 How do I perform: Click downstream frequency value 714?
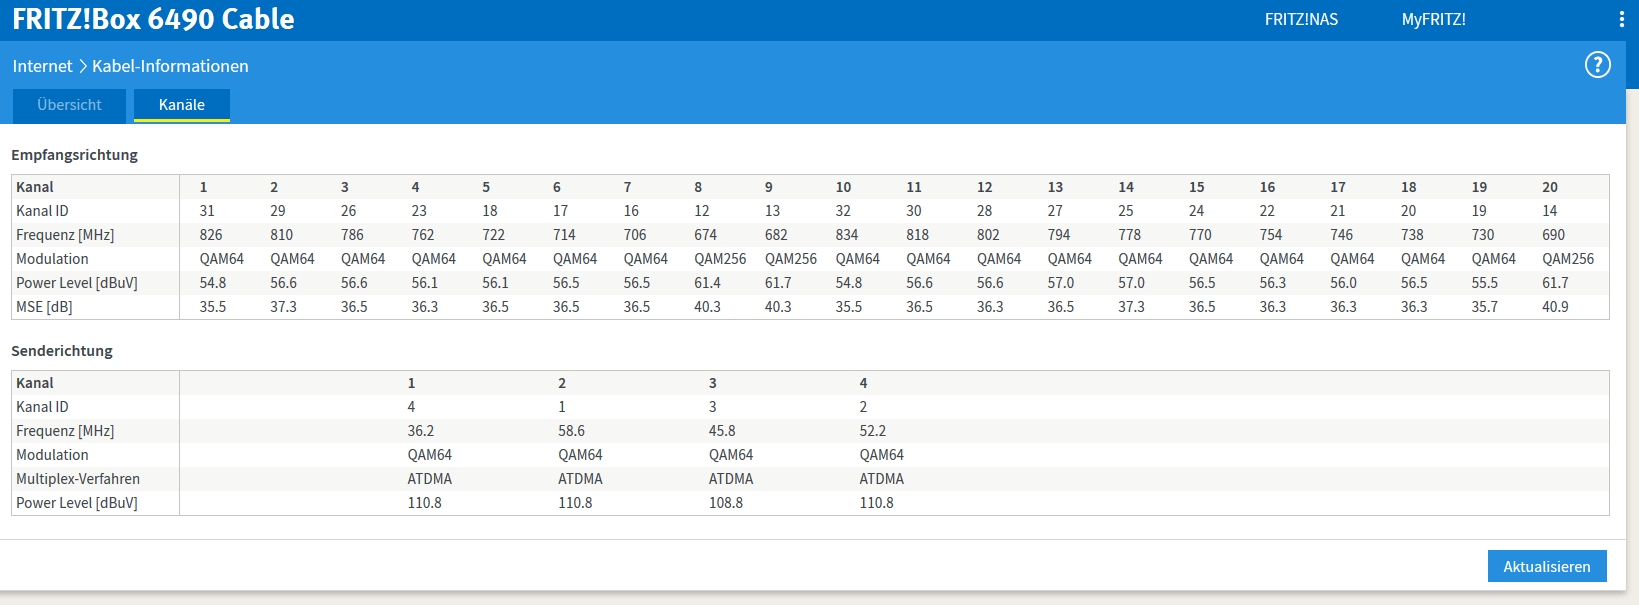[x=564, y=235]
